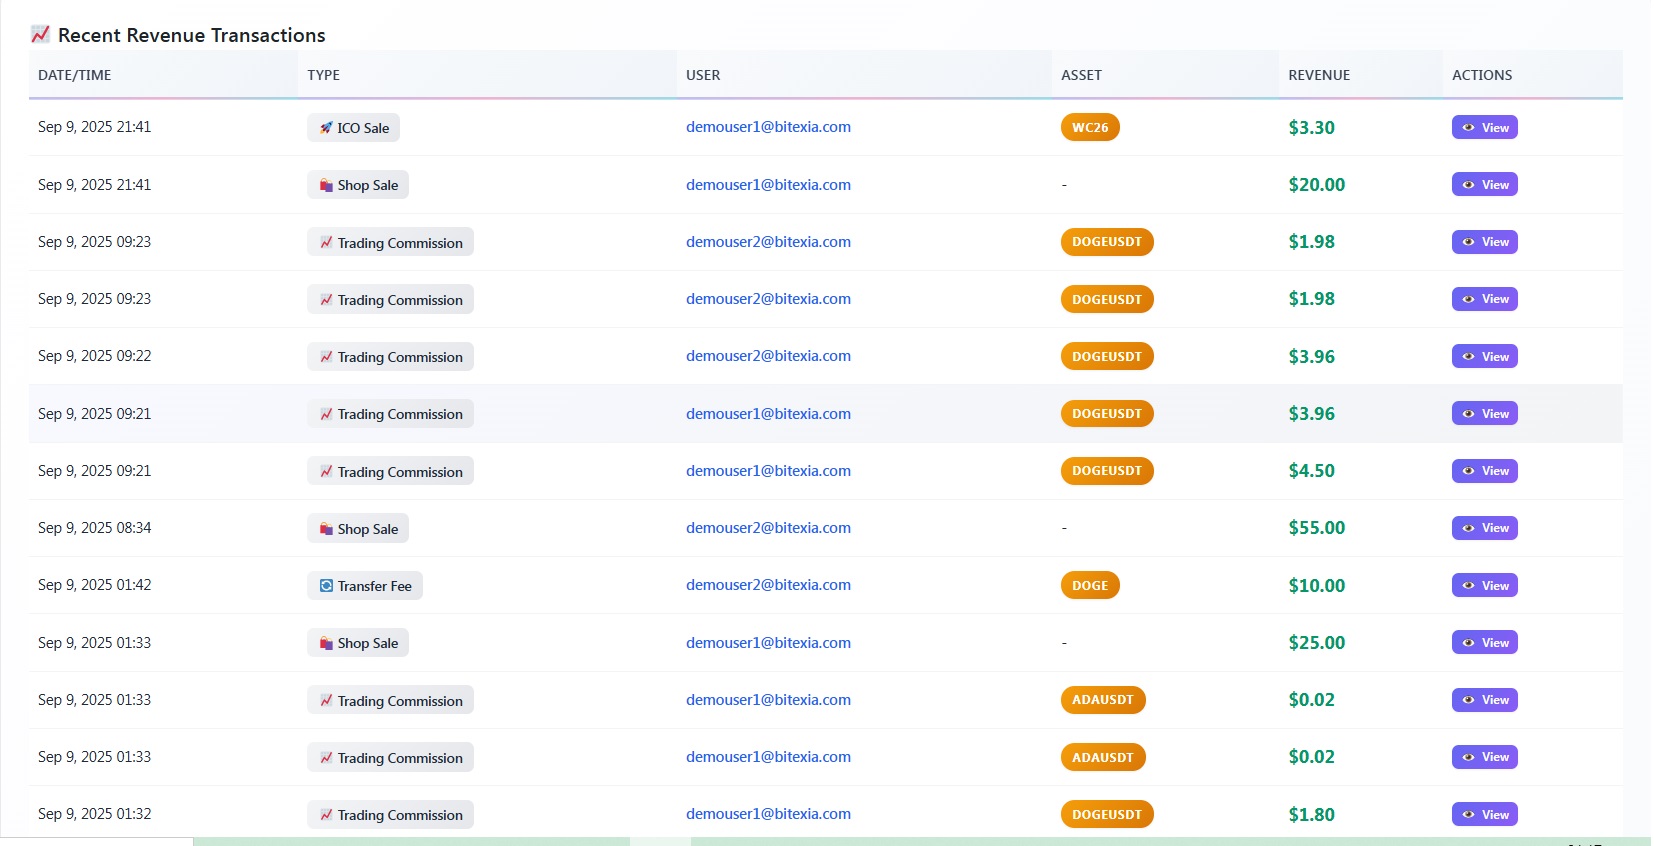This screenshot has width=1654, height=846.
Task: Click eye icon on the $3.30 row
Action: tap(1468, 128)
